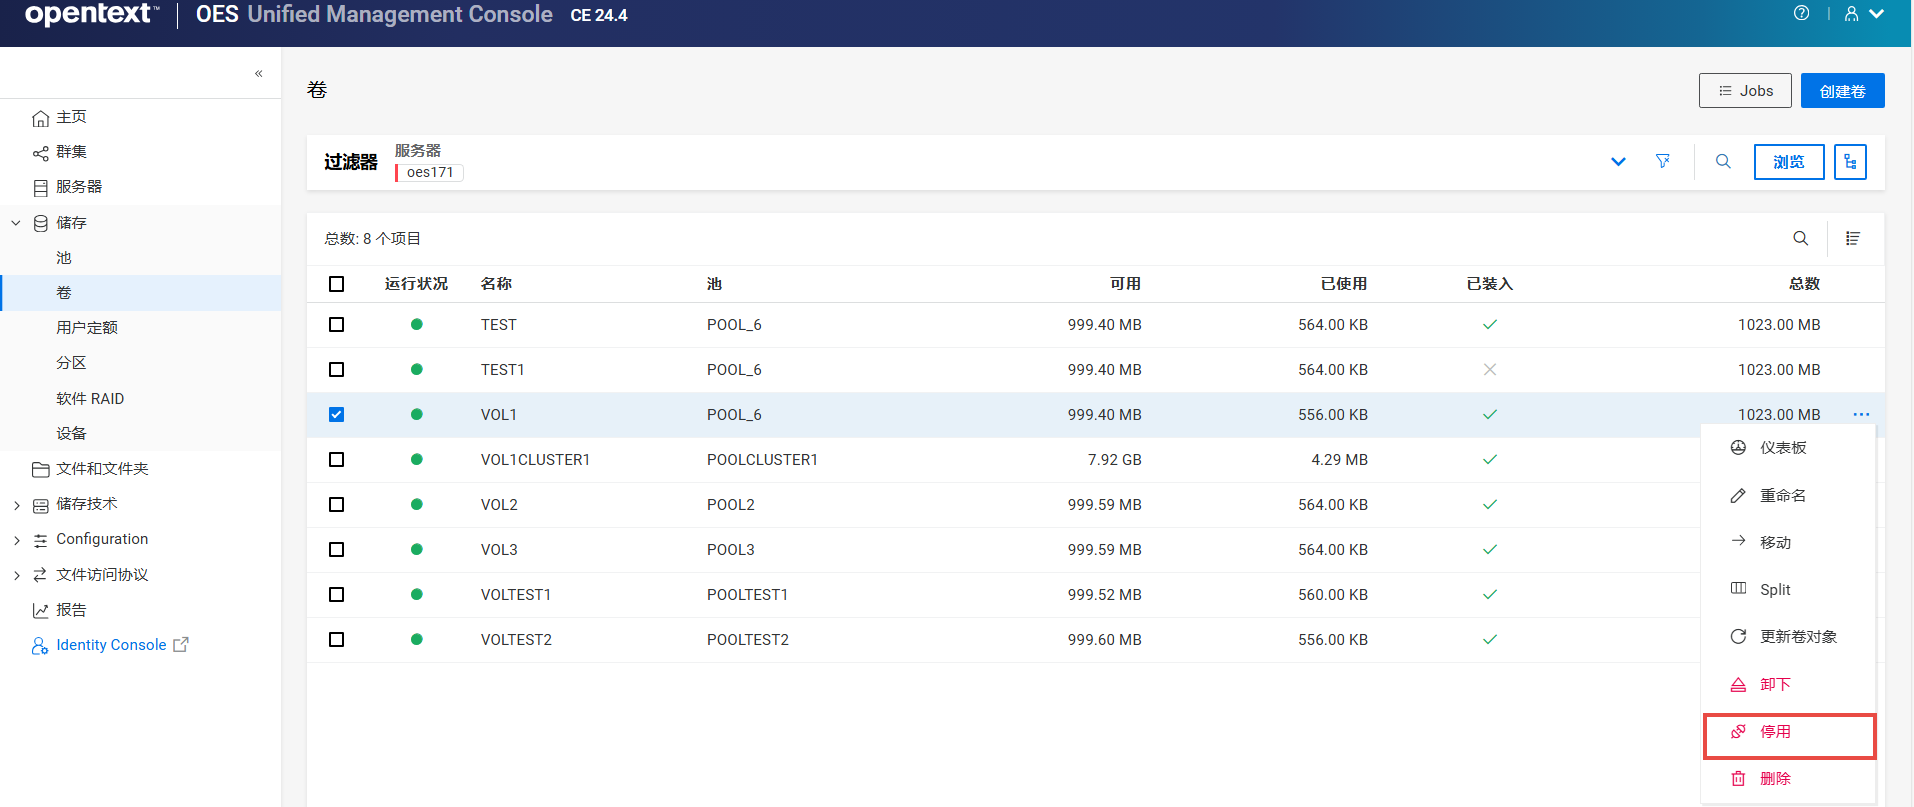
Task: Open the server tree view icon
Action: tap(1850, 162)
